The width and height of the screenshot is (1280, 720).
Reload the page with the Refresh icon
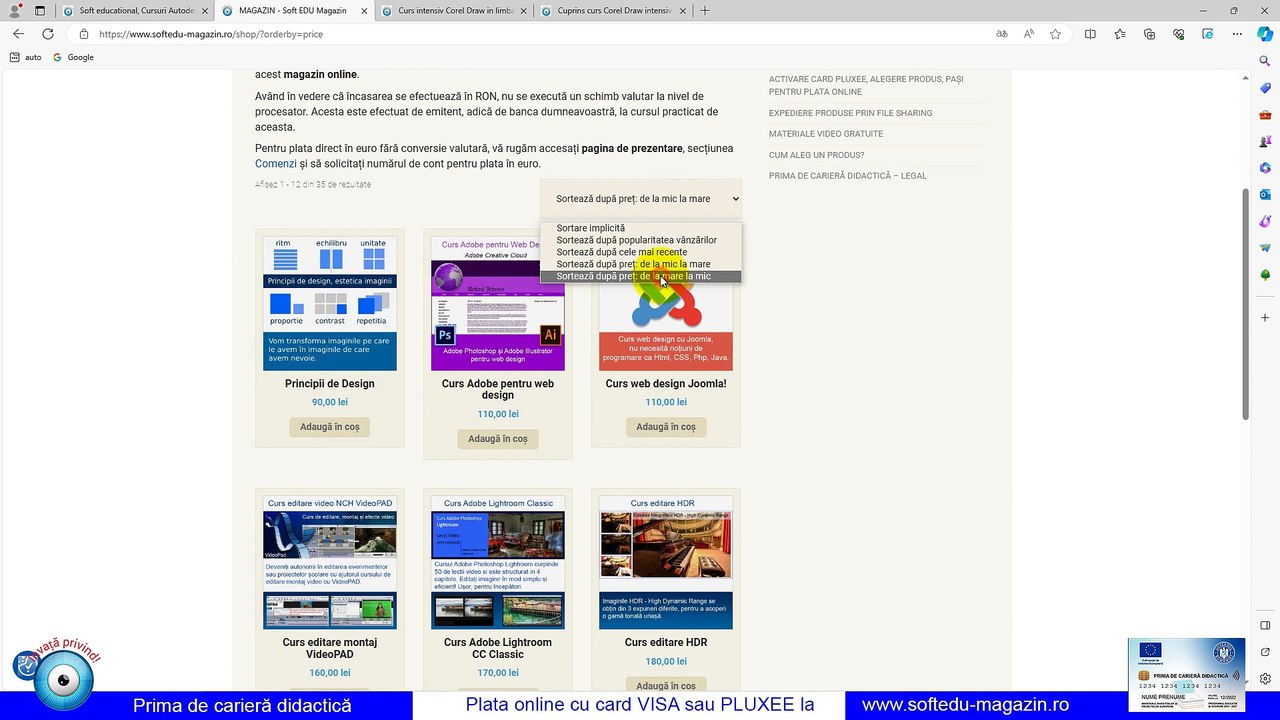click(47, 34)
